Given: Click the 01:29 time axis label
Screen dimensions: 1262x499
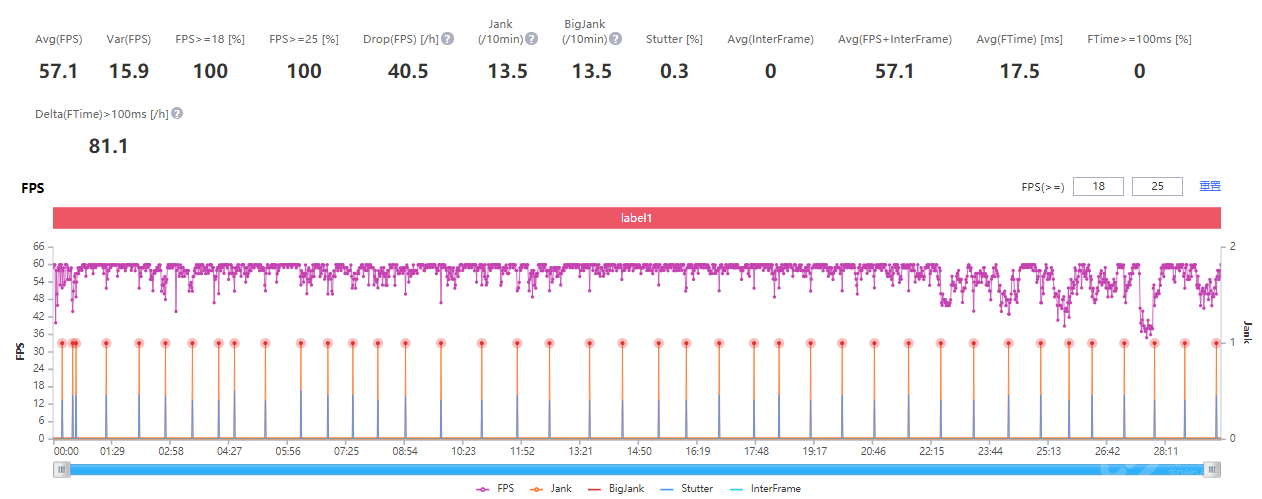Looking at the screenshot, I should (112, 452).
